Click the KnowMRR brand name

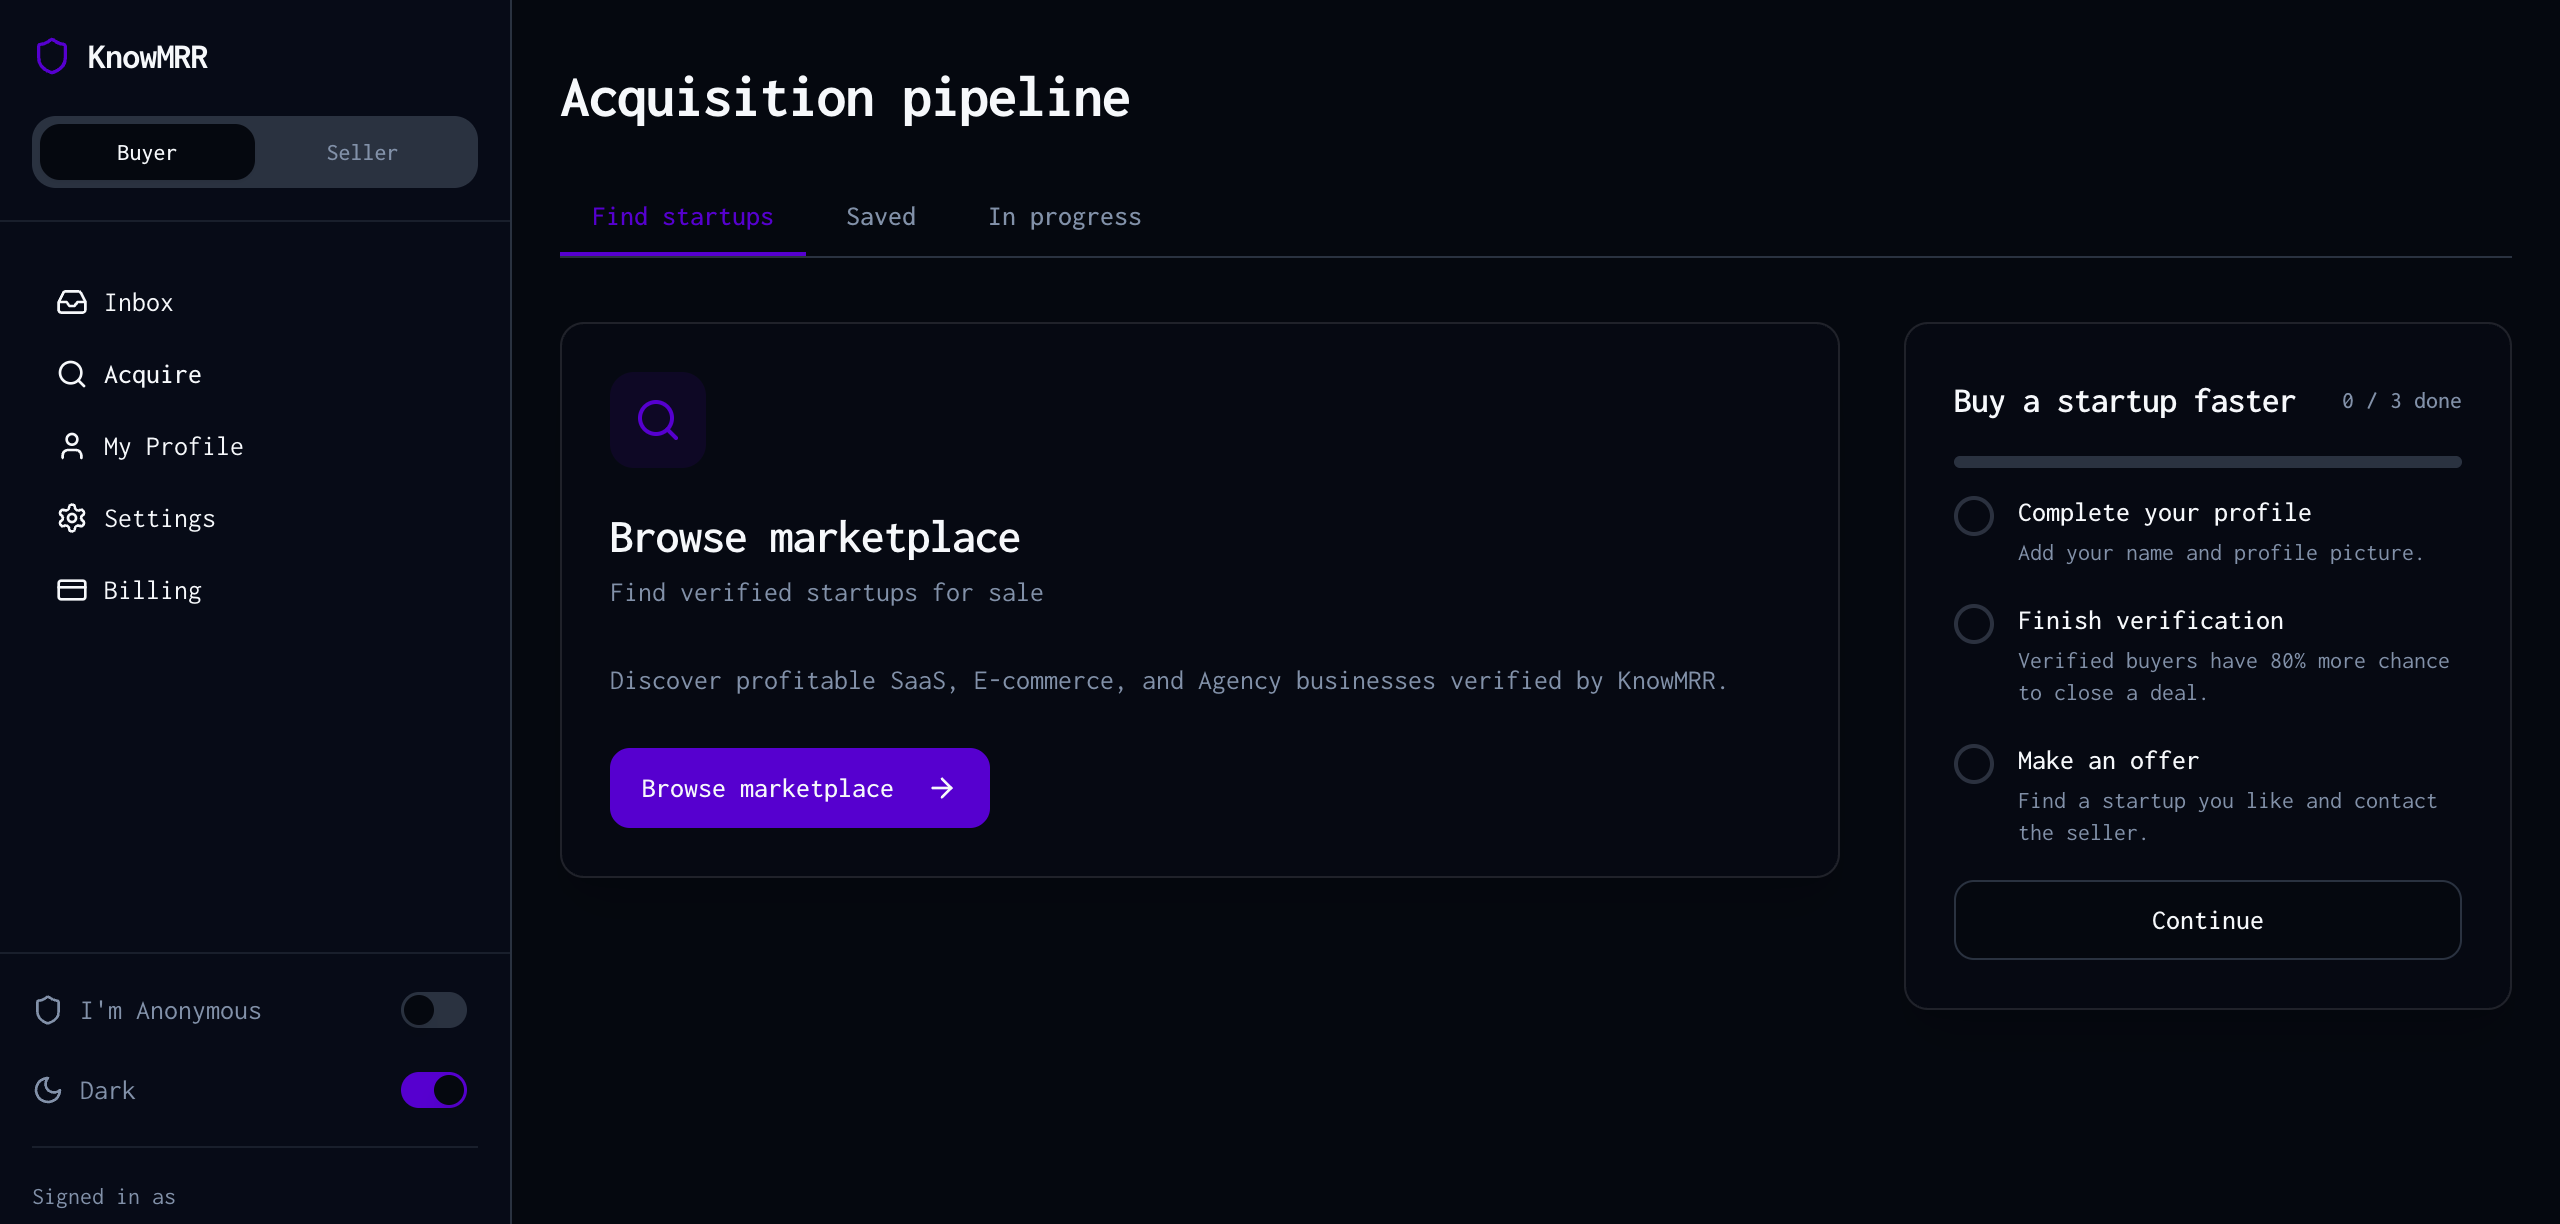click(148, 57)
